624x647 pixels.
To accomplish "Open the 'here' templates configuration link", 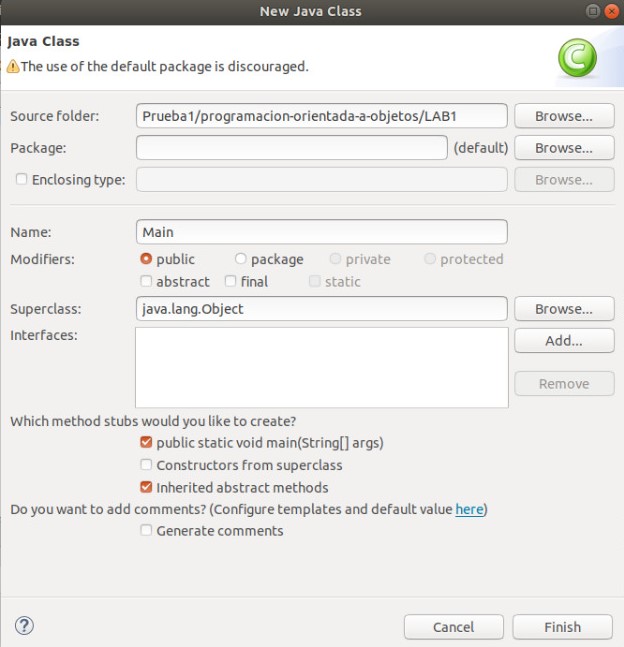I will [469, 510].
